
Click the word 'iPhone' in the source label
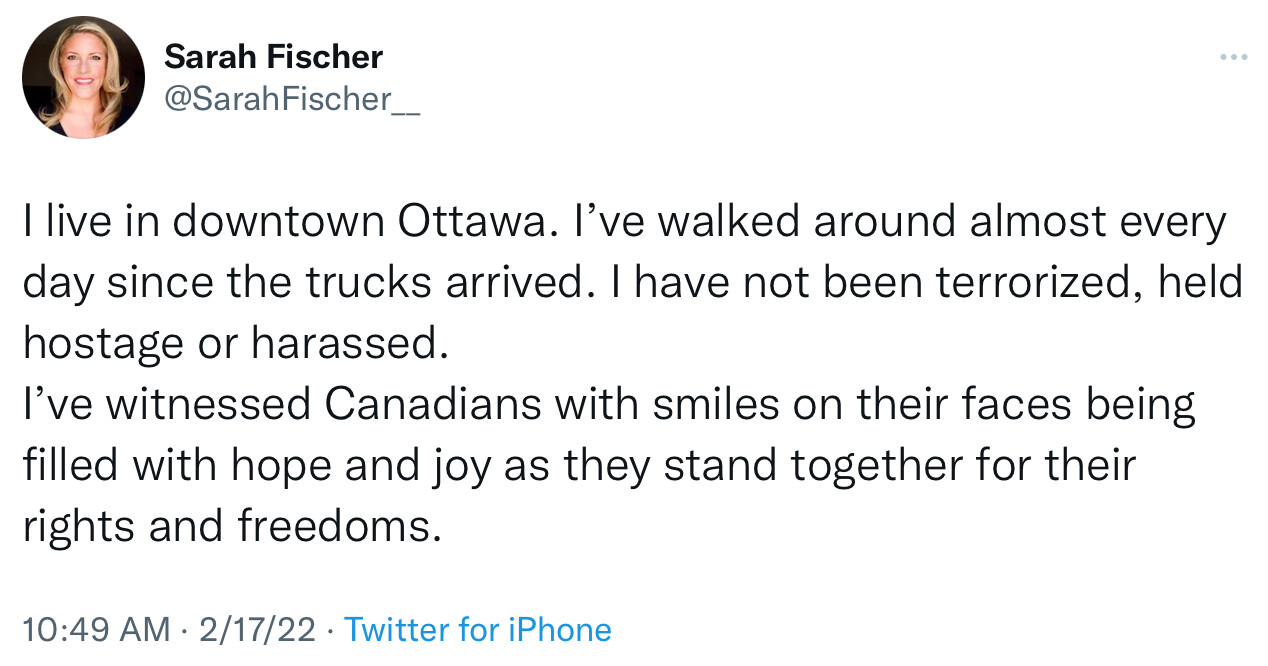click(559, 630)
